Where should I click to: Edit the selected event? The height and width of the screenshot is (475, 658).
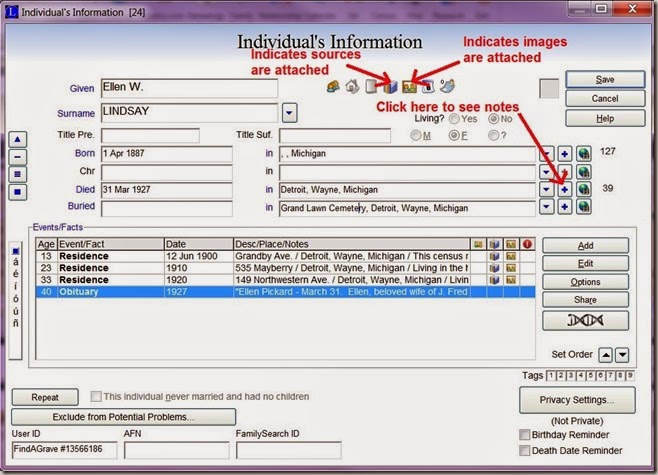click(x=585, y=264)
